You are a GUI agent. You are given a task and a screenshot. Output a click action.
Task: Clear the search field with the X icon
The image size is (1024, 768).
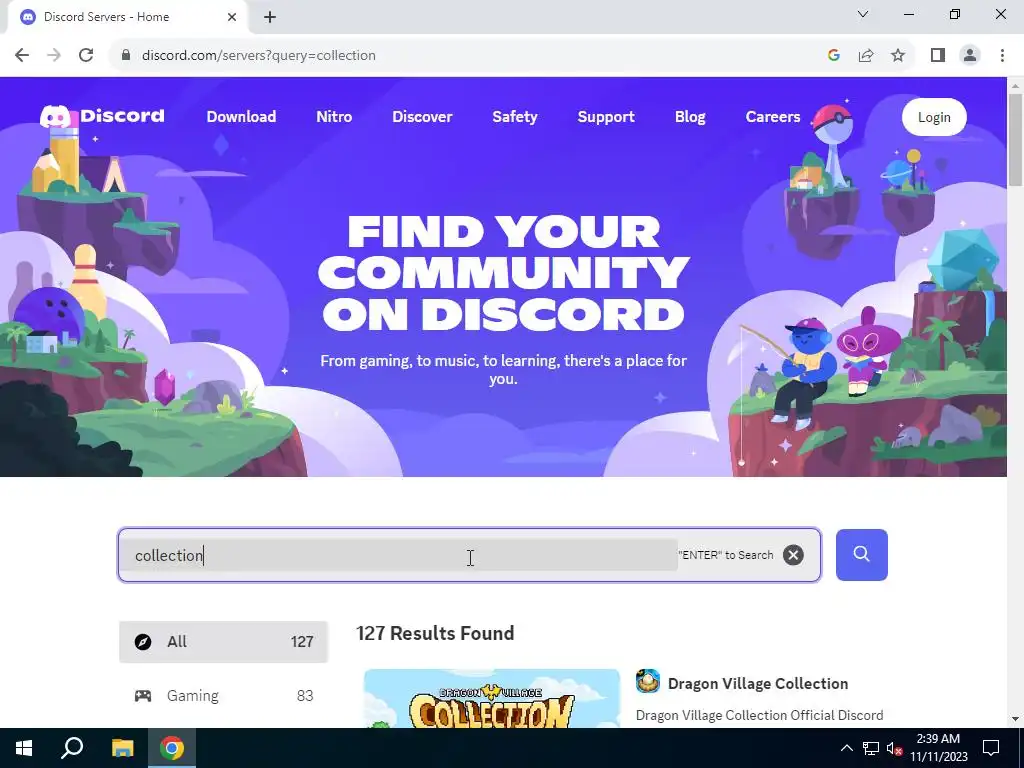793,555
